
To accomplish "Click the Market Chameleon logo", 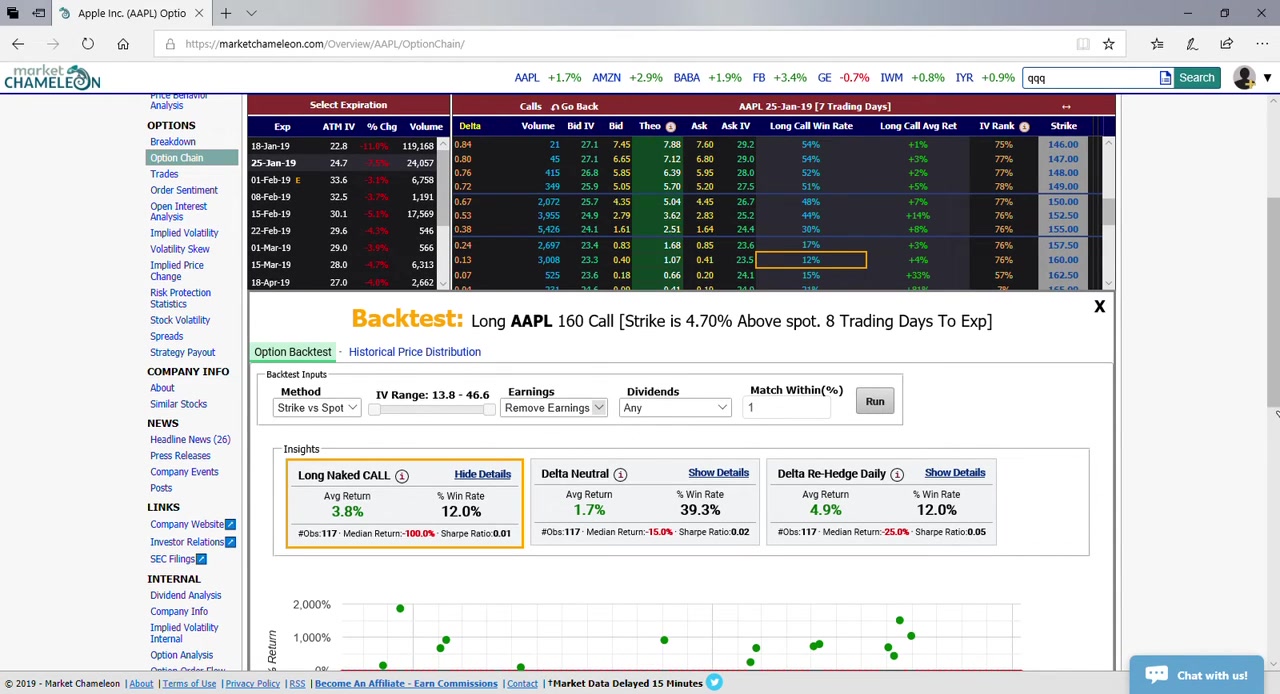I will (52, 78).
